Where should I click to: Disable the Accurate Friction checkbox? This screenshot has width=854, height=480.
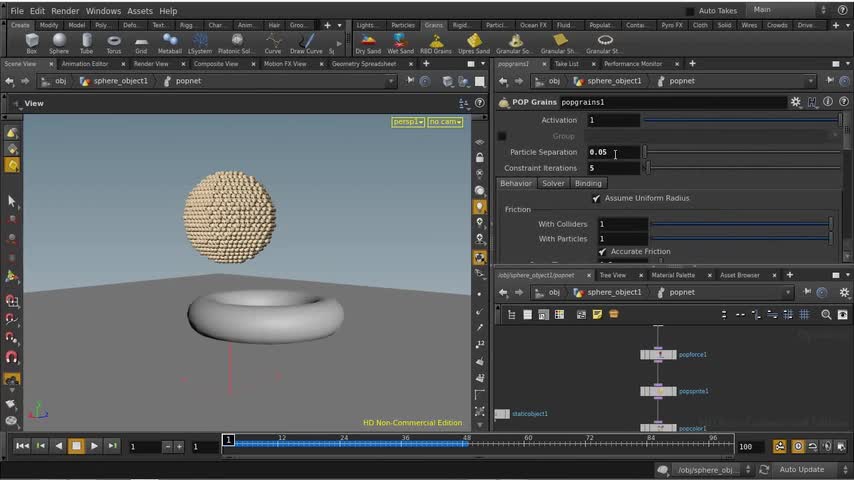tap(602, 251)
